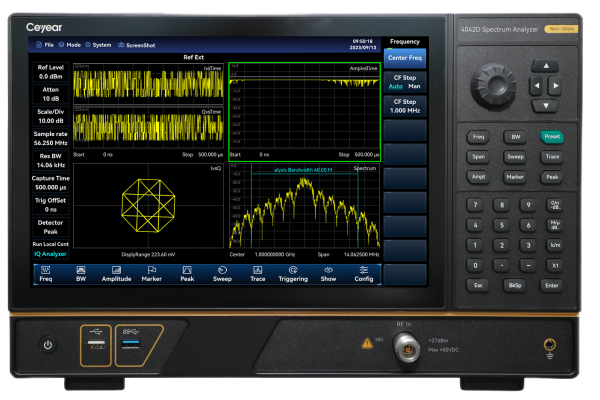Open the Marker menu in bottom toolbar
600x400 pixels.
click(152, 275)
